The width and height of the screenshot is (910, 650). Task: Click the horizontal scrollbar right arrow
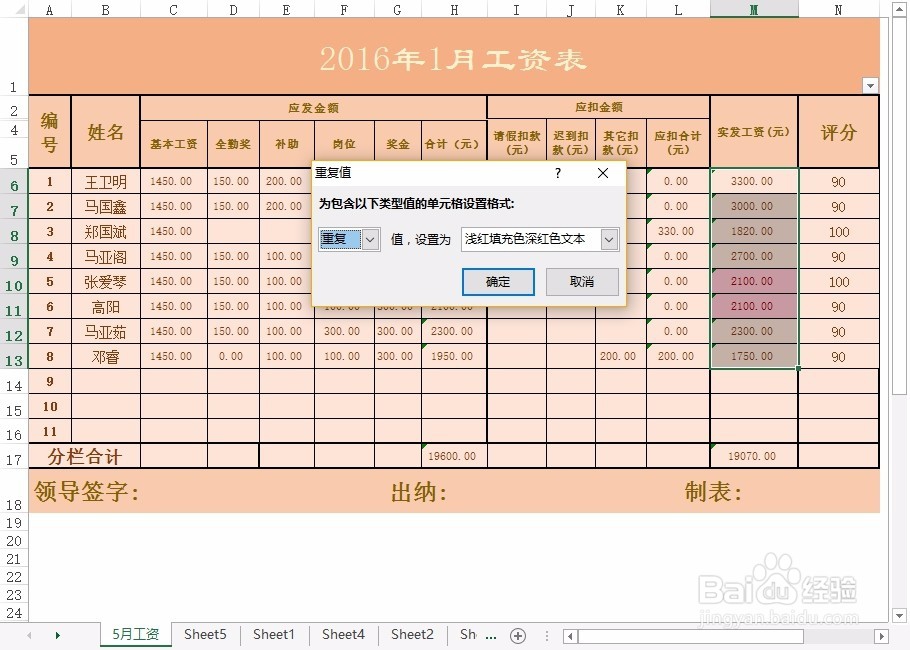pos(881,634)
